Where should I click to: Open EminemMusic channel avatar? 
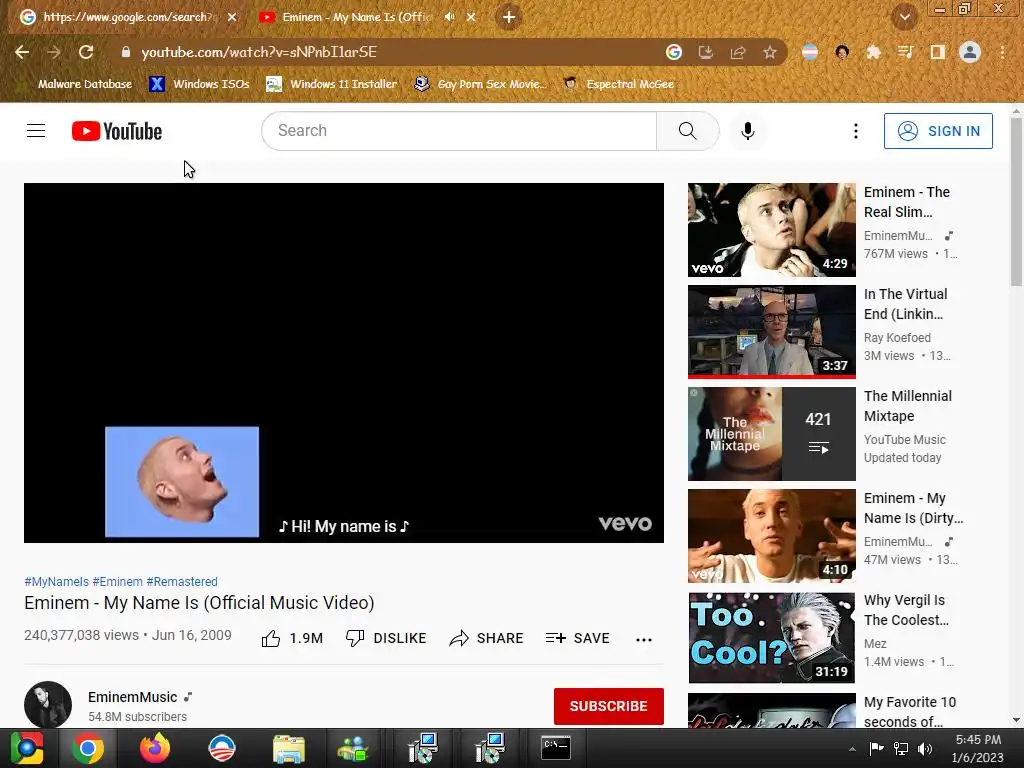point(48,705)
